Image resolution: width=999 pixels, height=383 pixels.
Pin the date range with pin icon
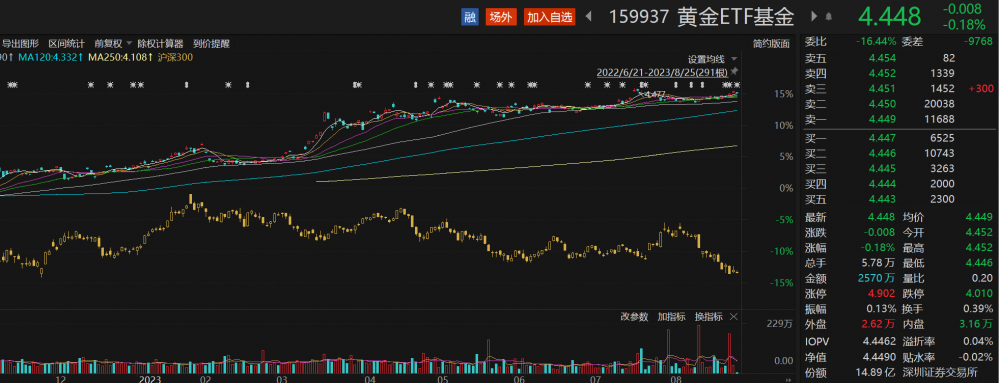coord(734,71)
